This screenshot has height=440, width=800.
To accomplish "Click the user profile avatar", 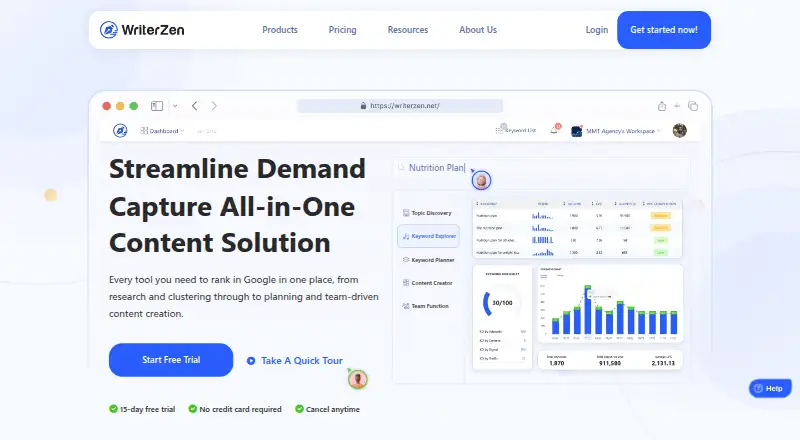I will (680, 131).
